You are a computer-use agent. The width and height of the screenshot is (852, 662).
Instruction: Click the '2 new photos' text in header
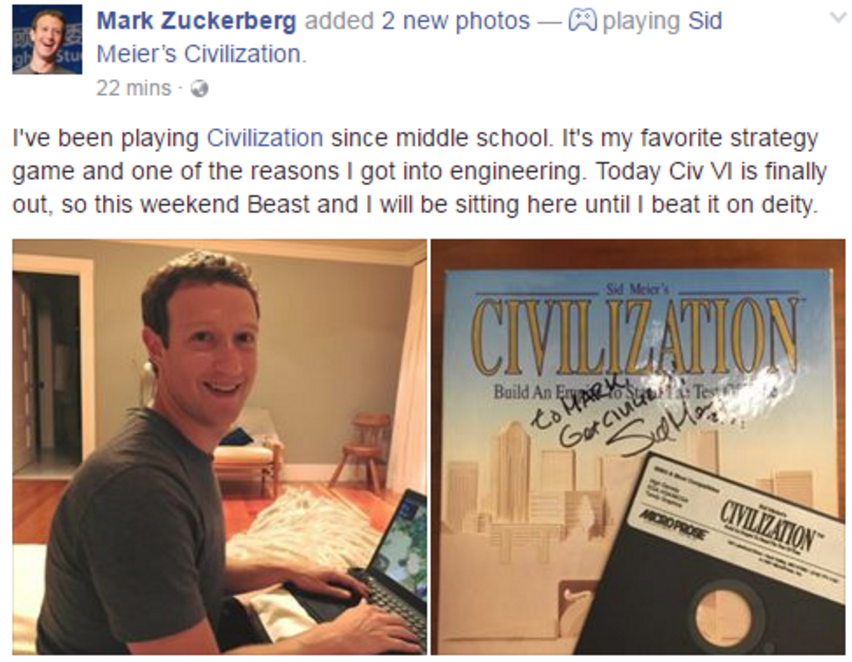tap(455, 21)
